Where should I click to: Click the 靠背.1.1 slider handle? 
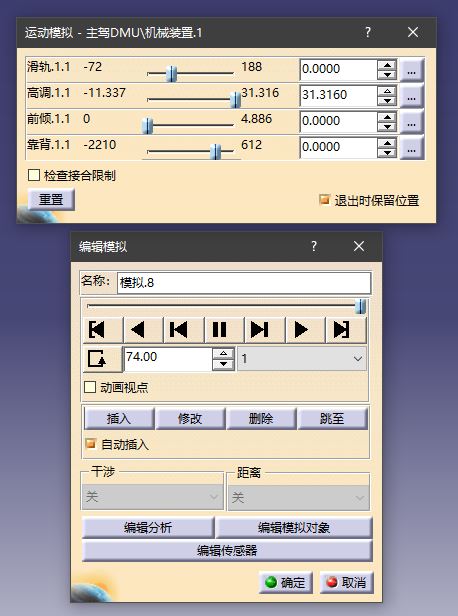(215, 151)
